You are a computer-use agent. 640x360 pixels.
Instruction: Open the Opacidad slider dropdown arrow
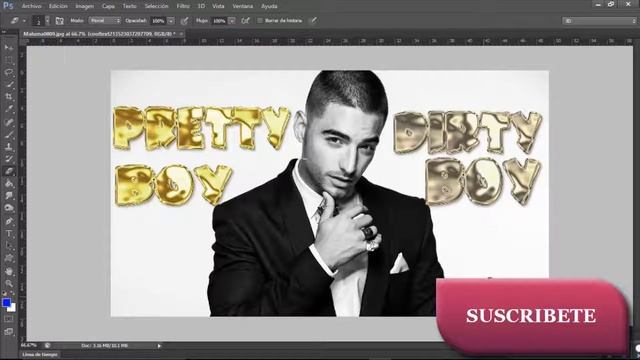[x=171, y=20]
